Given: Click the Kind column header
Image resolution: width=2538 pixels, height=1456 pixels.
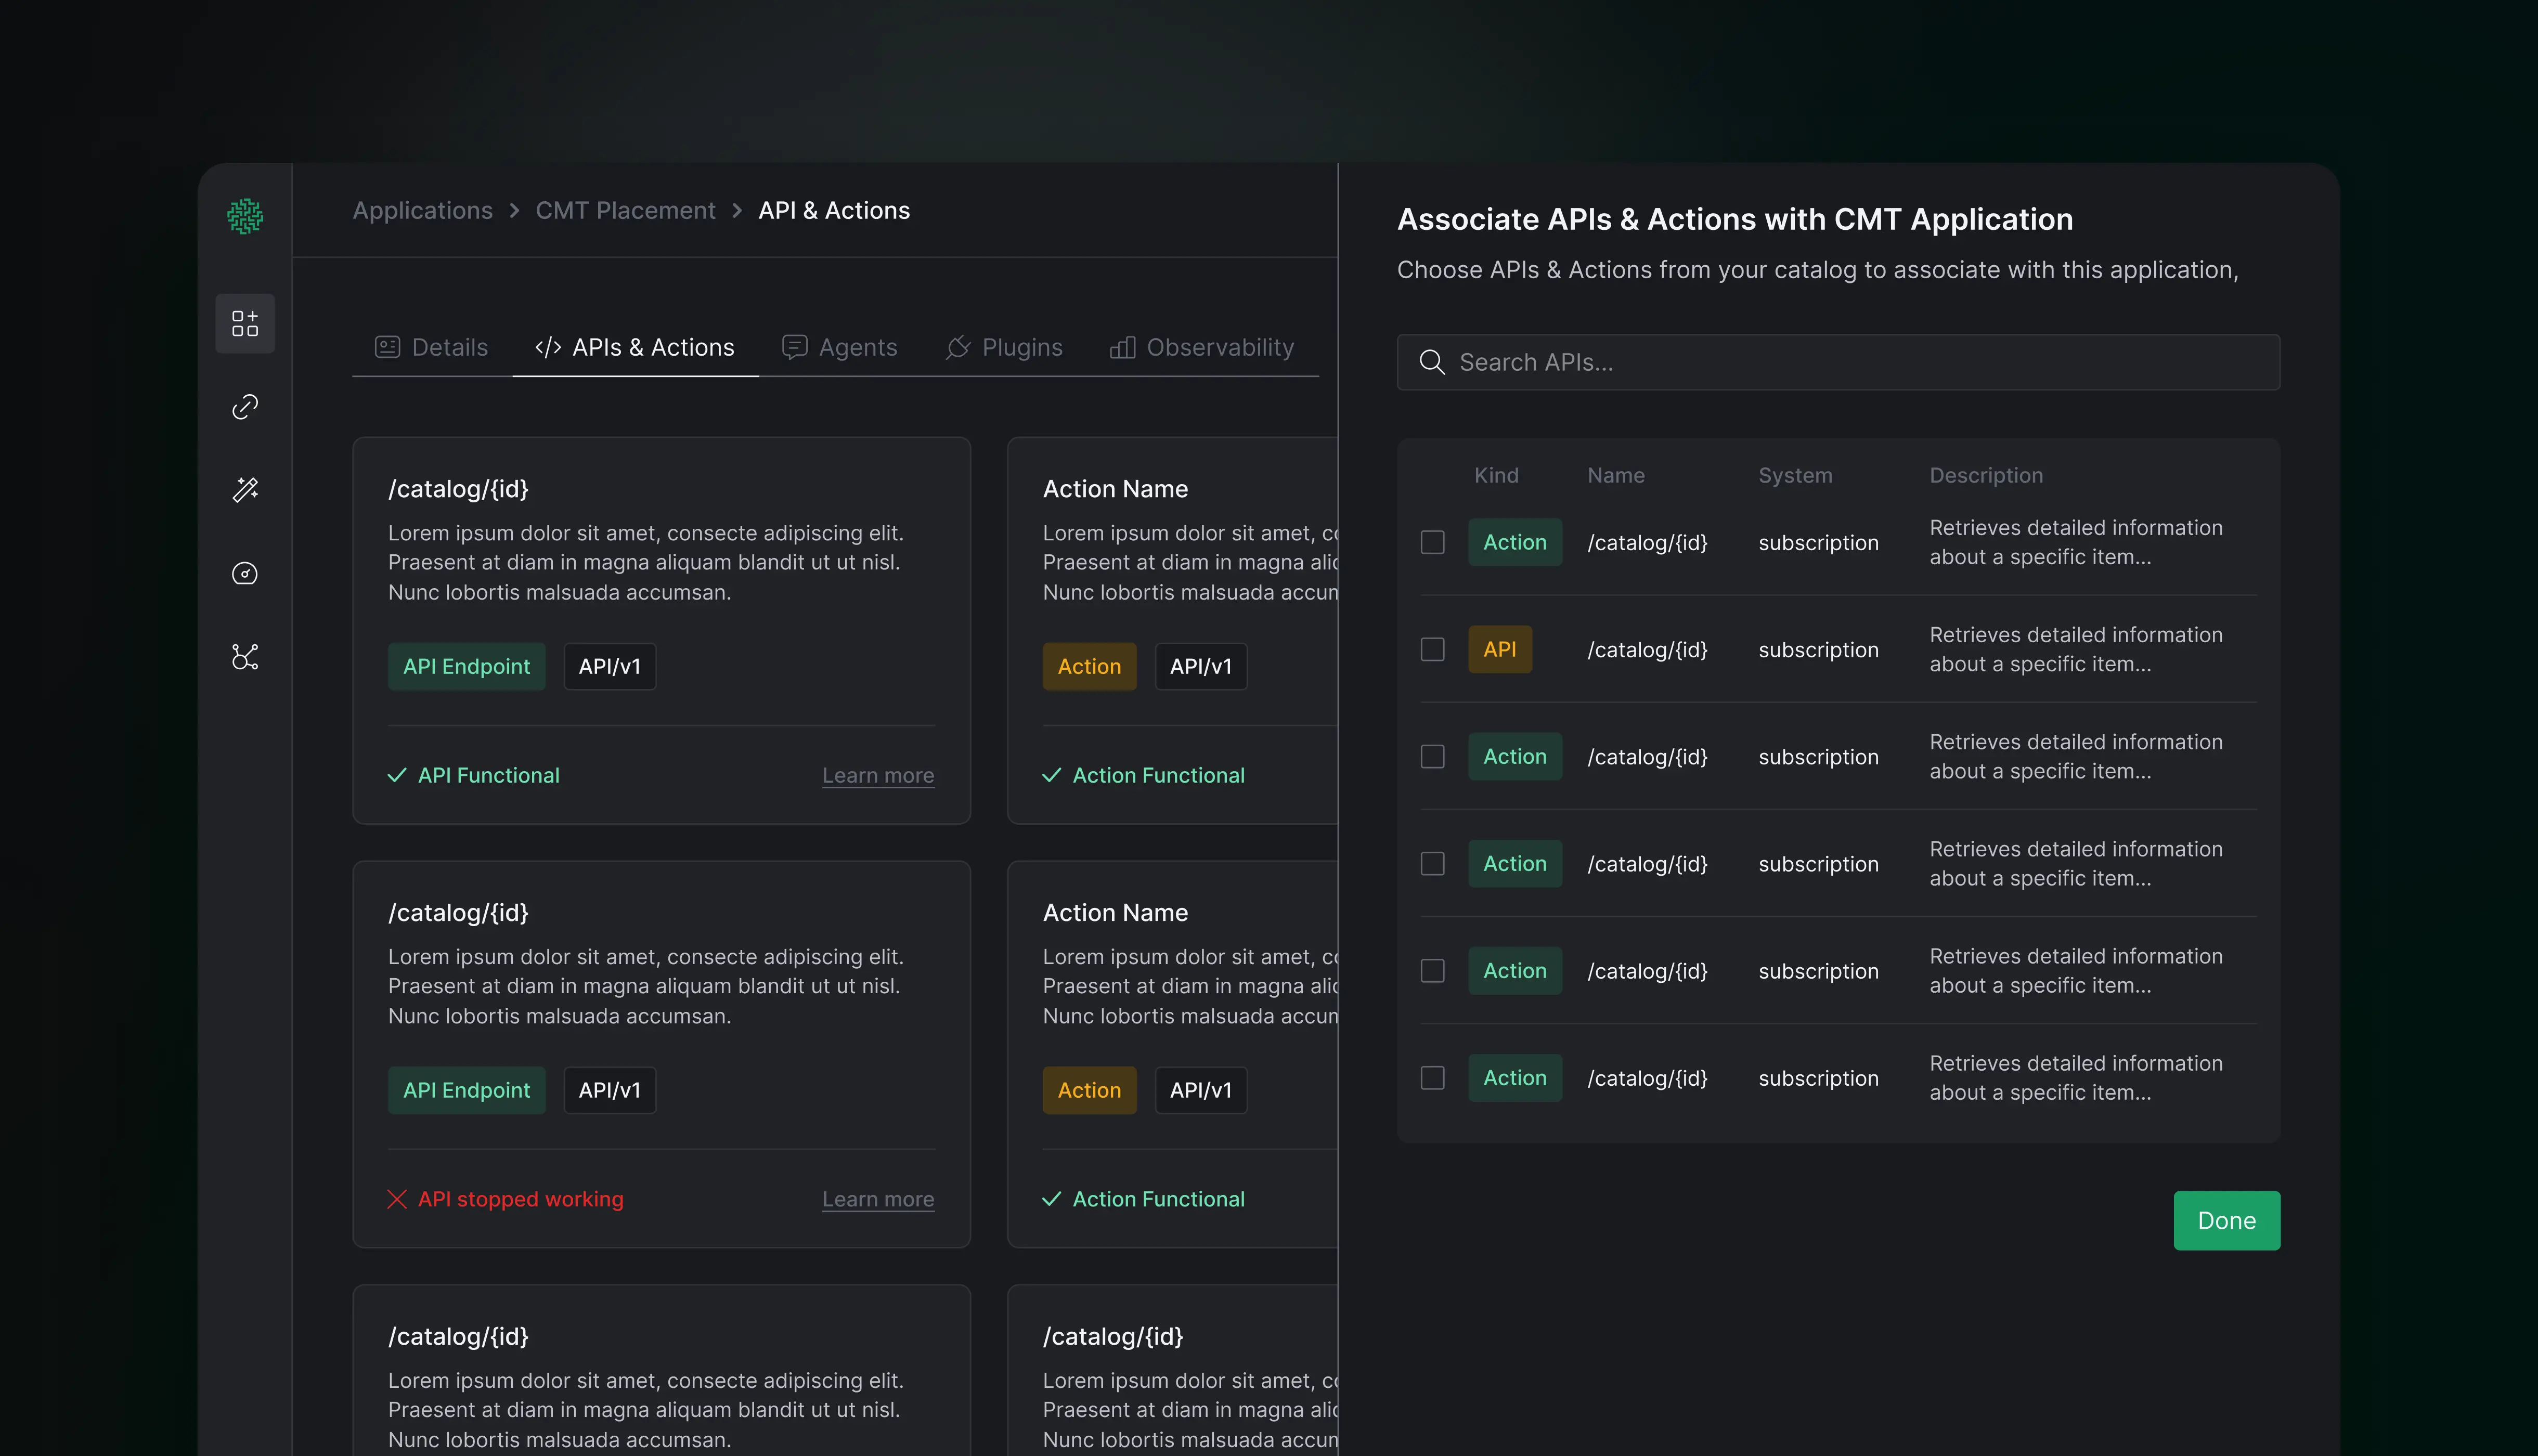Looking at the screenshot, I should click(1496, 475).
